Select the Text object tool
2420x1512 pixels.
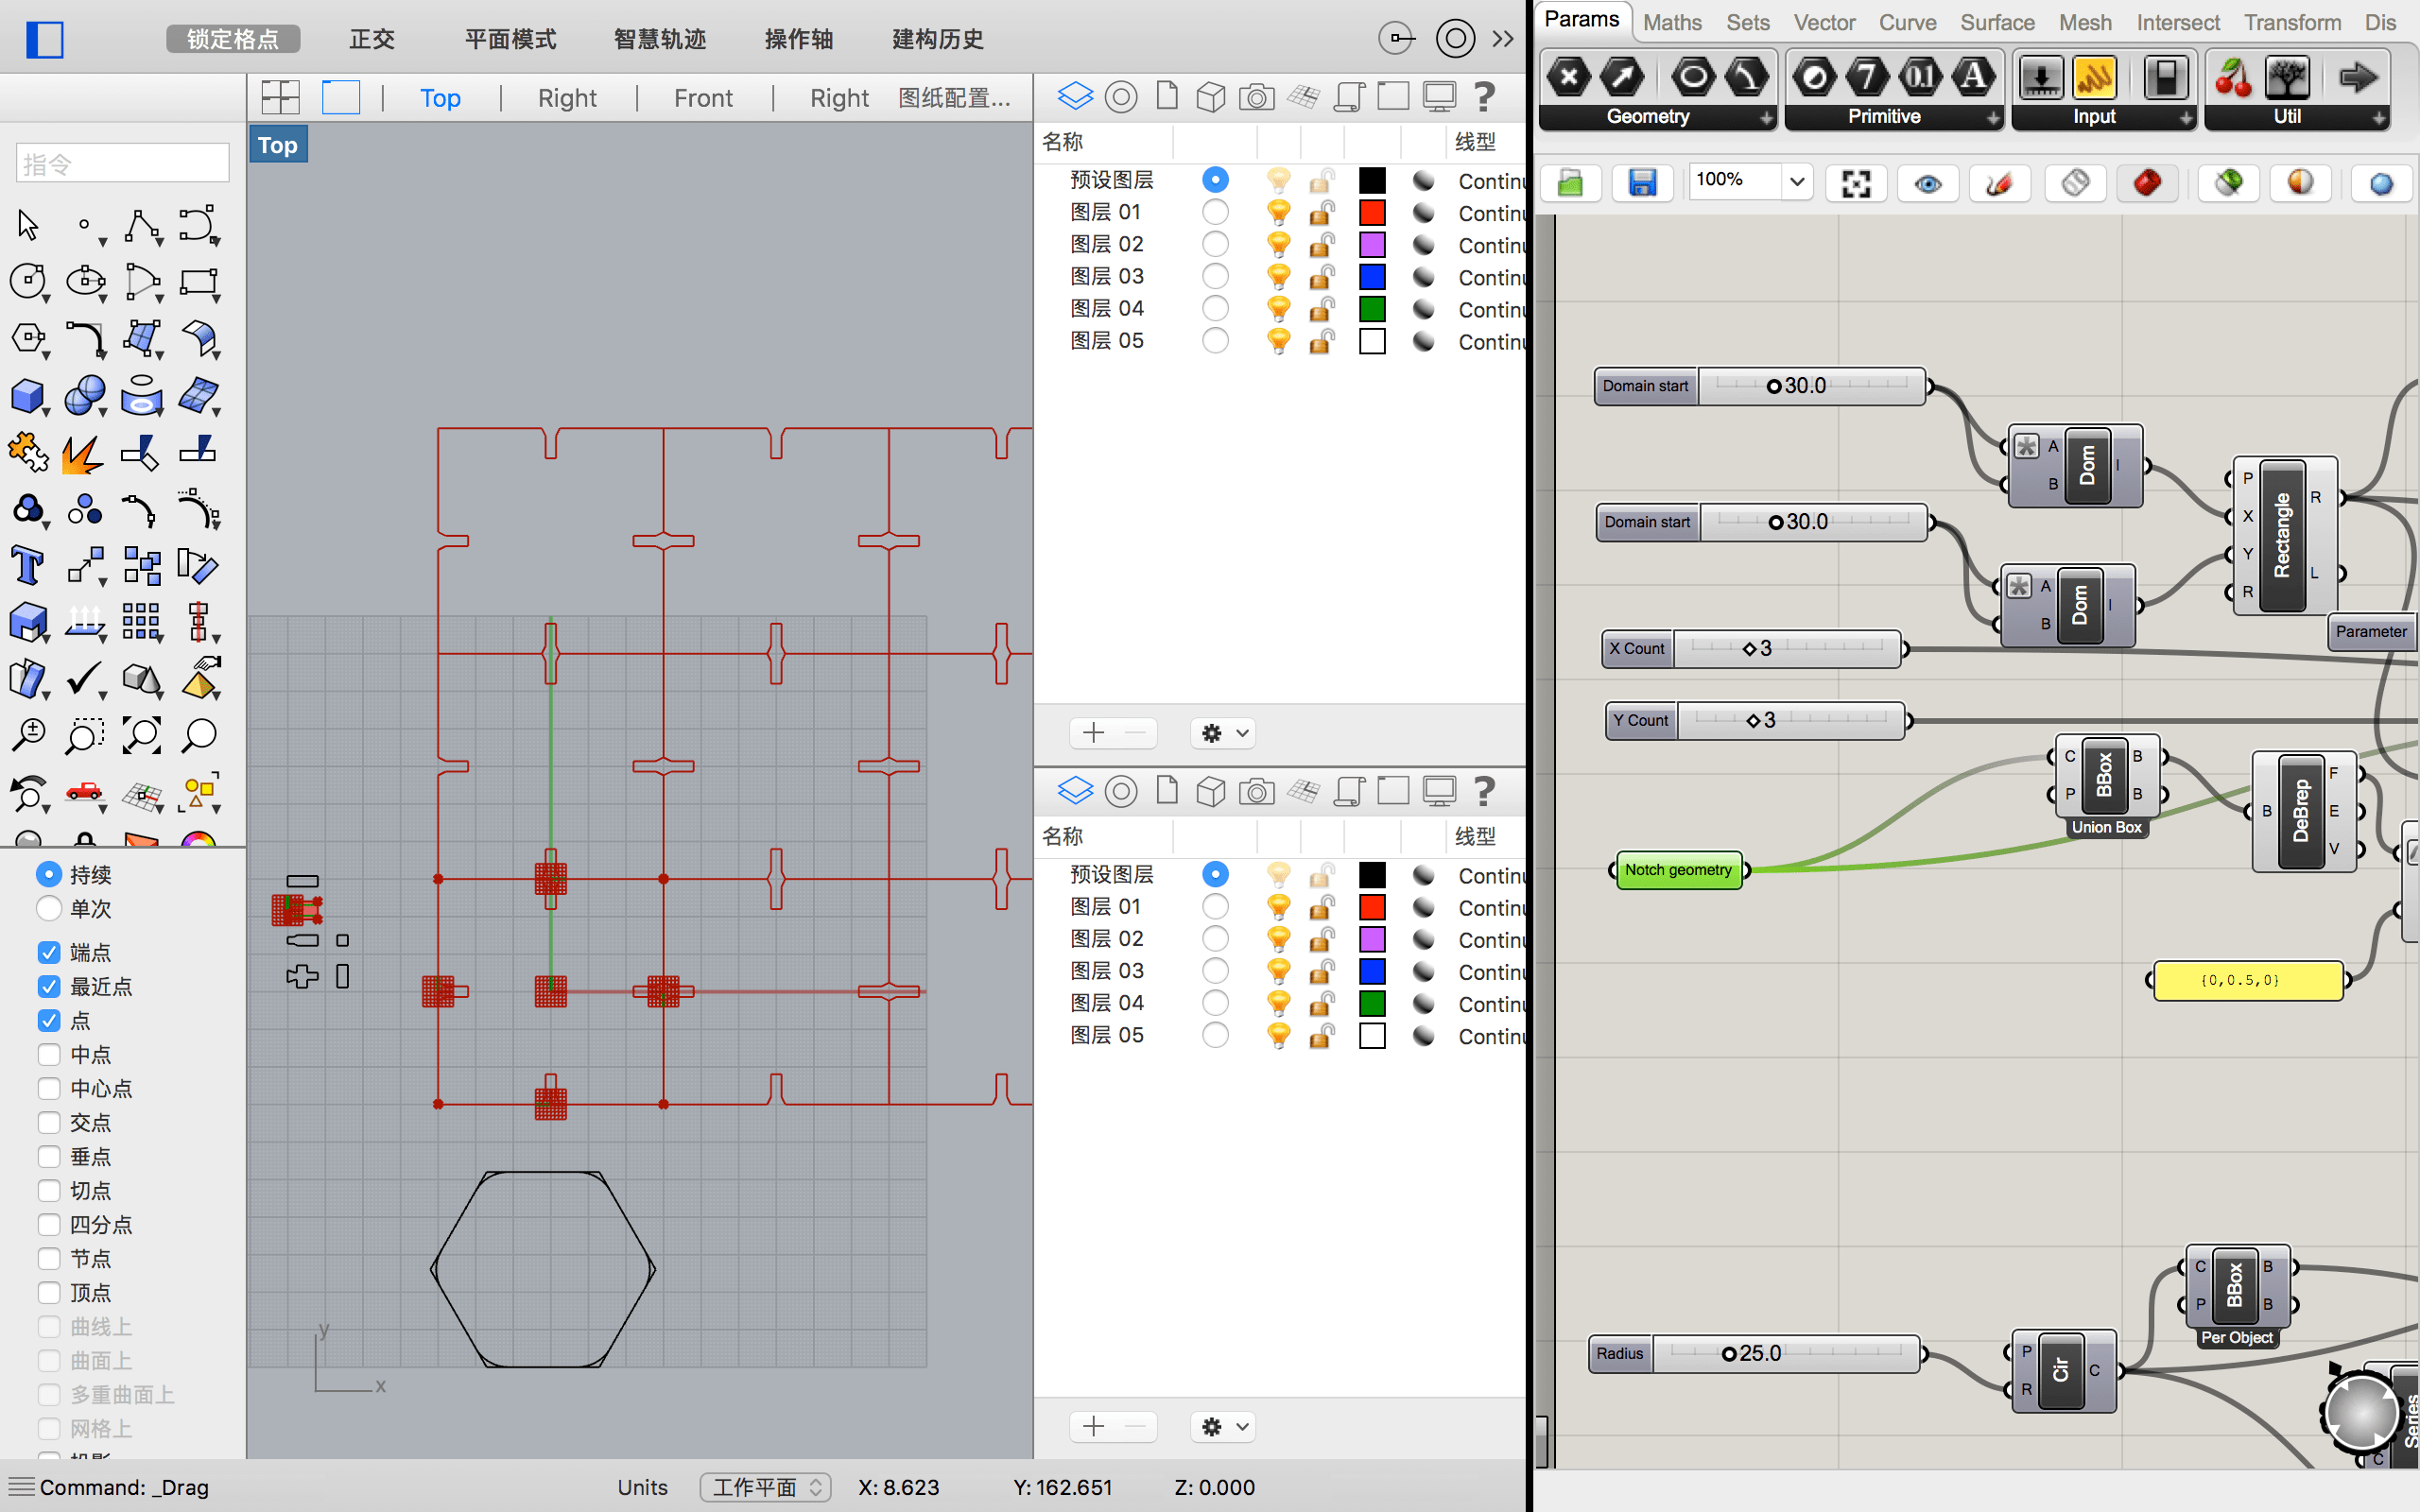27,566
